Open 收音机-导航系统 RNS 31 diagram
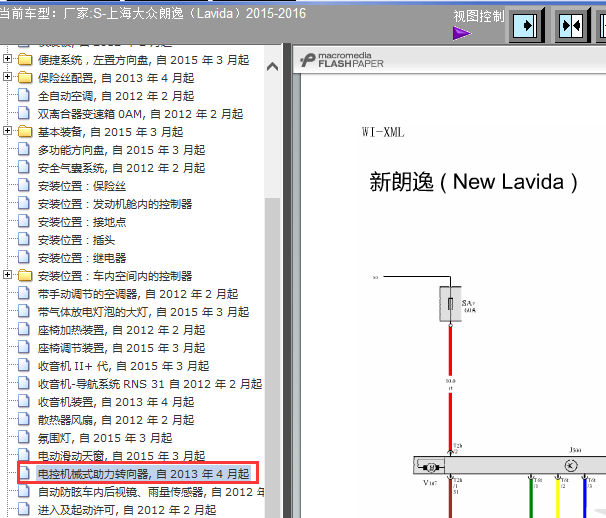Screen dimensions: 606x518 150,384
